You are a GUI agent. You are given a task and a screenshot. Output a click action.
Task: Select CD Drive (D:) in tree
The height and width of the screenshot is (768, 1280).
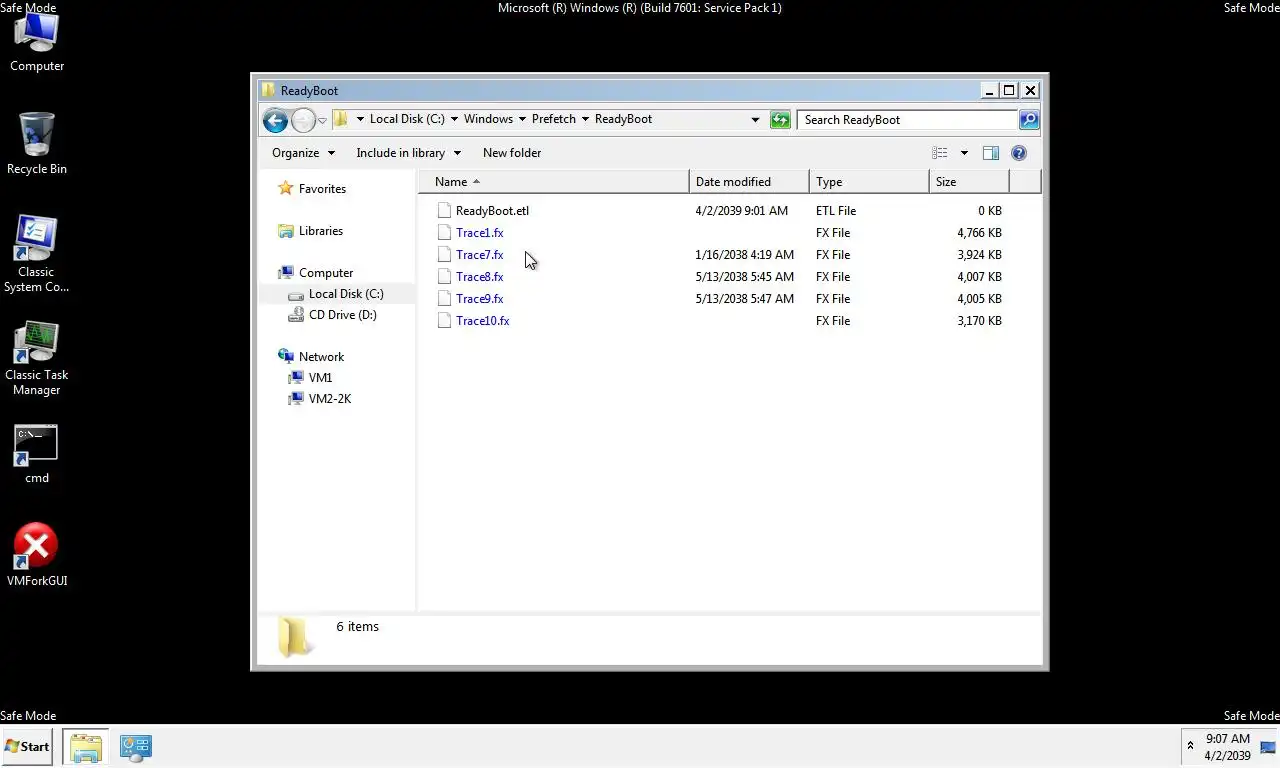(343, 315)
